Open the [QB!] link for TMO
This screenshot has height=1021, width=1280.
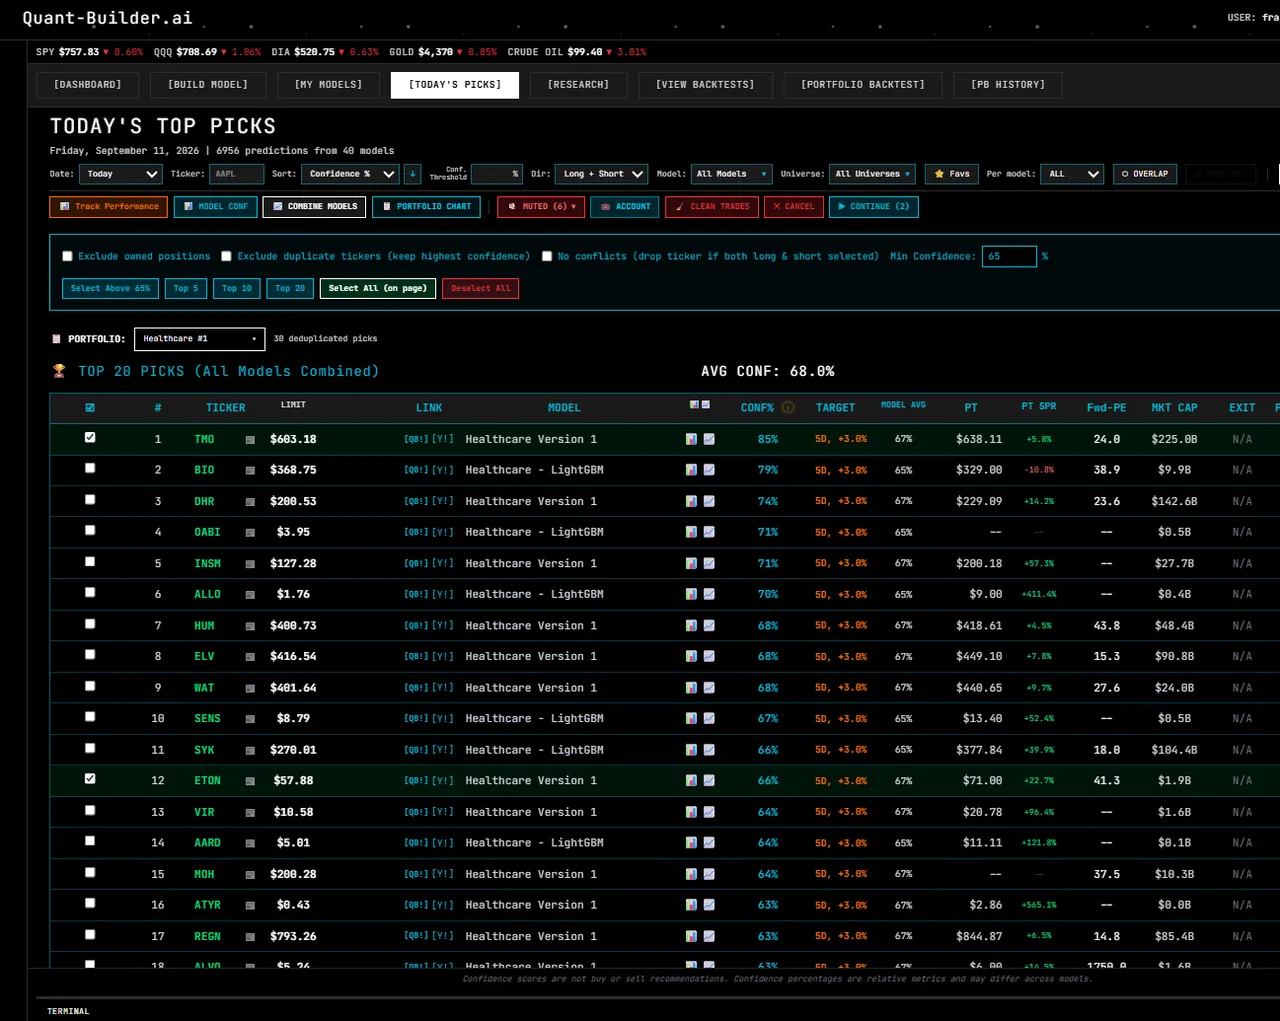pyautogui.click(x=415, y=439)
